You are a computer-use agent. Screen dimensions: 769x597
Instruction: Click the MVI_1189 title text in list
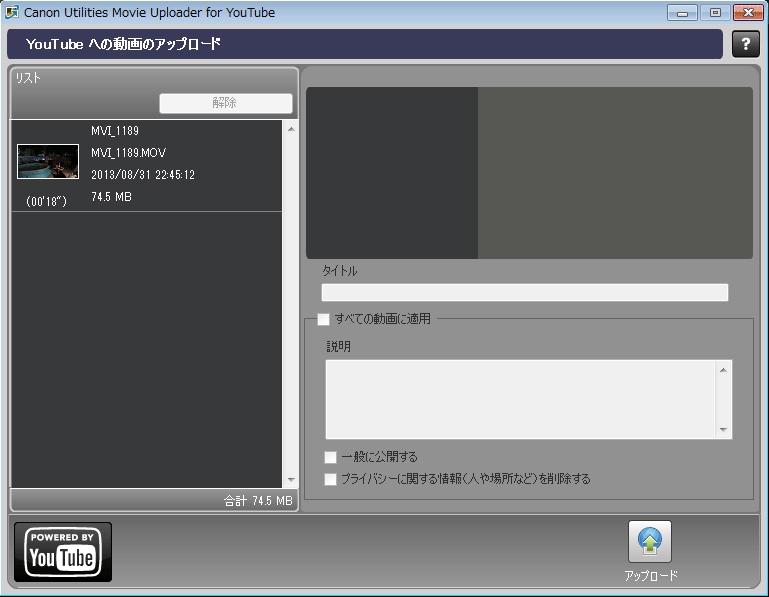coord(115,131)
